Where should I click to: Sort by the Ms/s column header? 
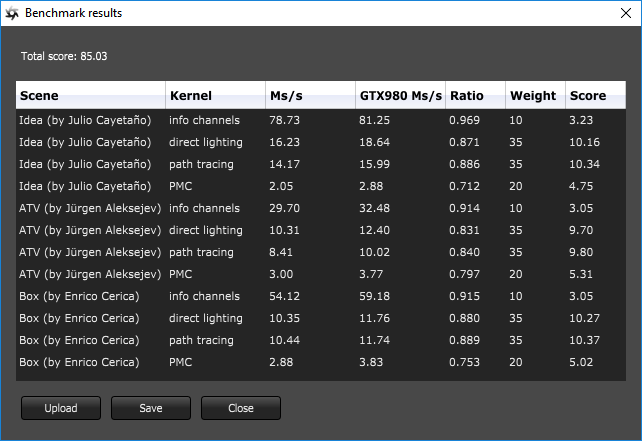[x=308, y=96]
